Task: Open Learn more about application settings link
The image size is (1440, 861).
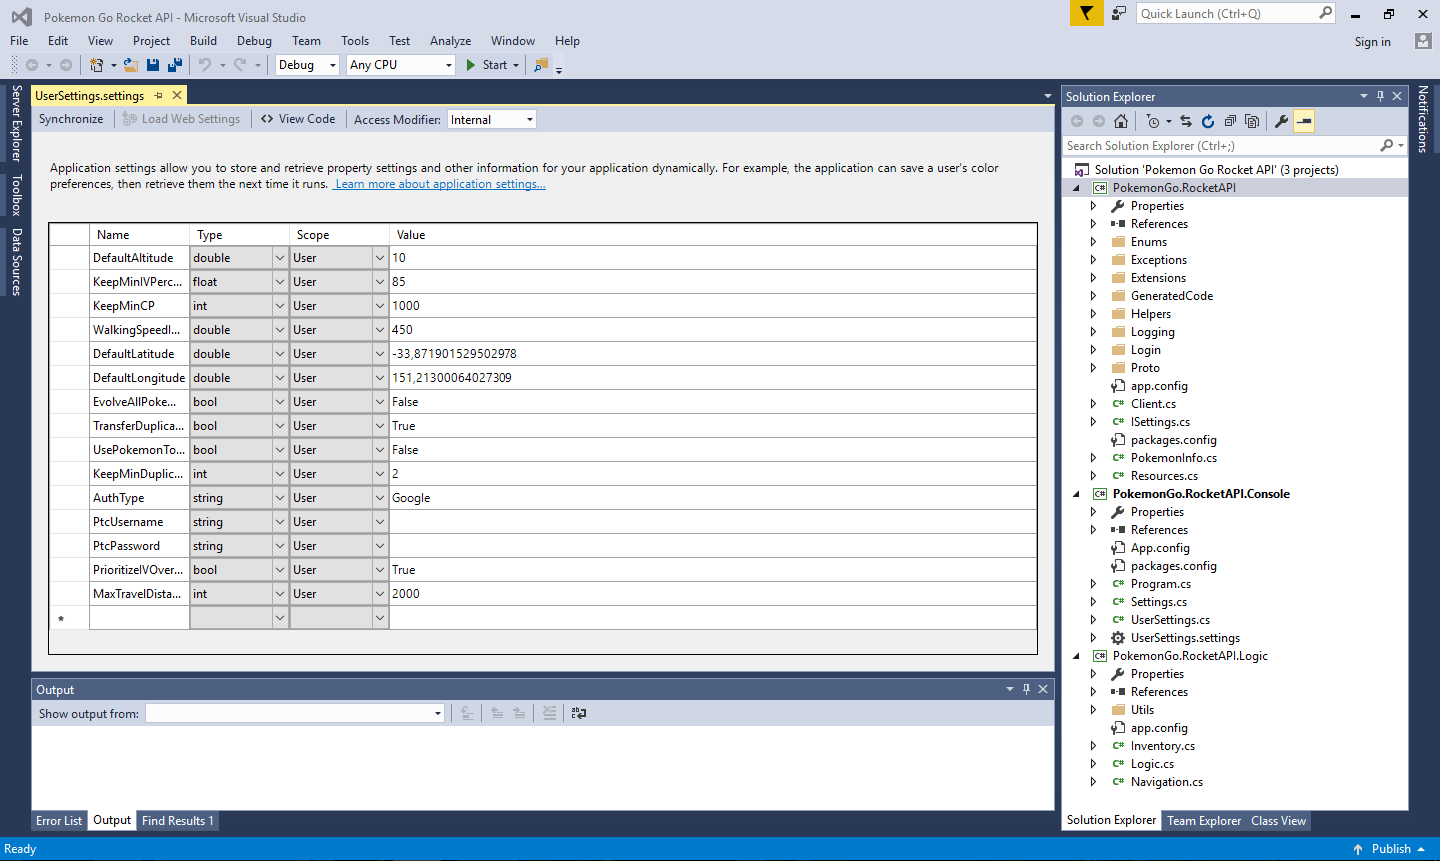Action: click(440, 184)
